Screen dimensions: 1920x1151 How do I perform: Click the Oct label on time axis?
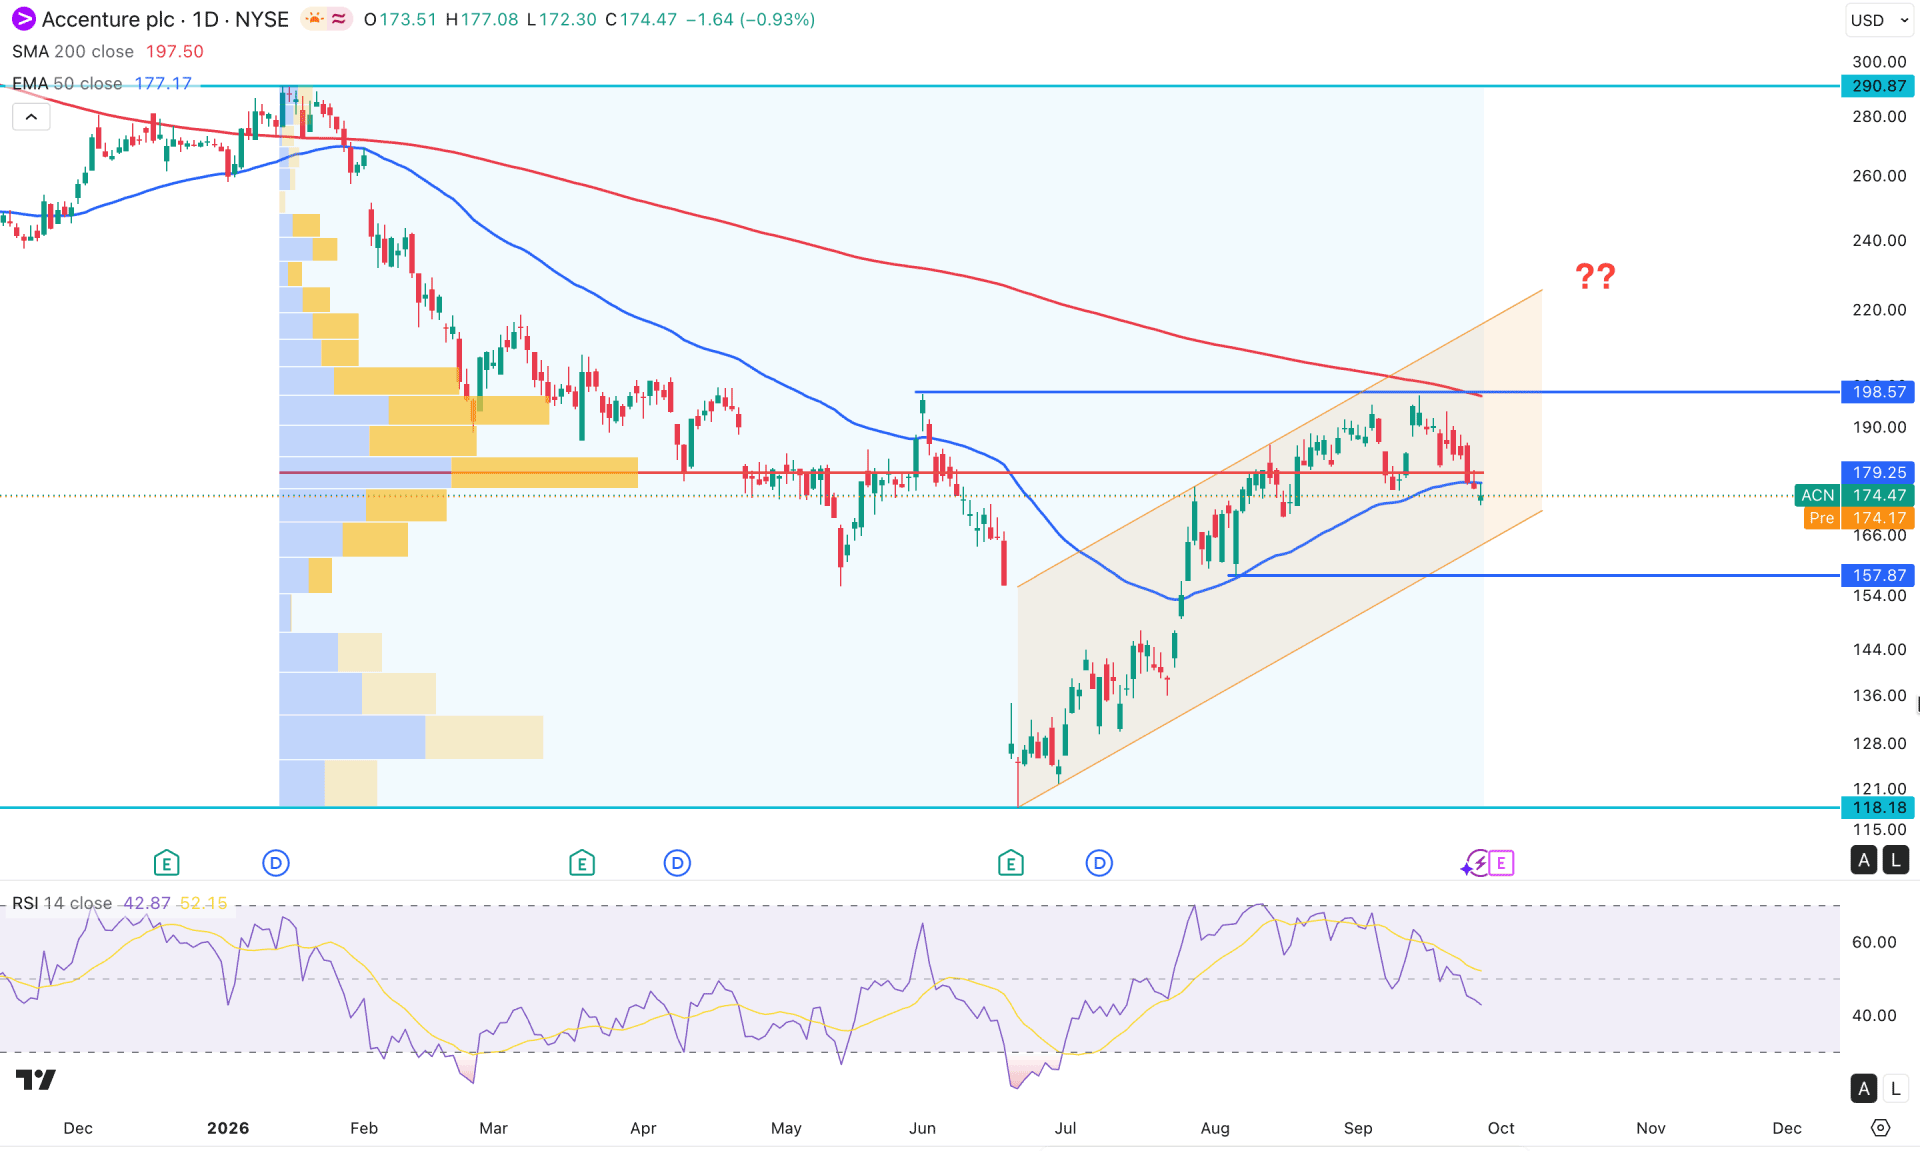[1501, 1128]
